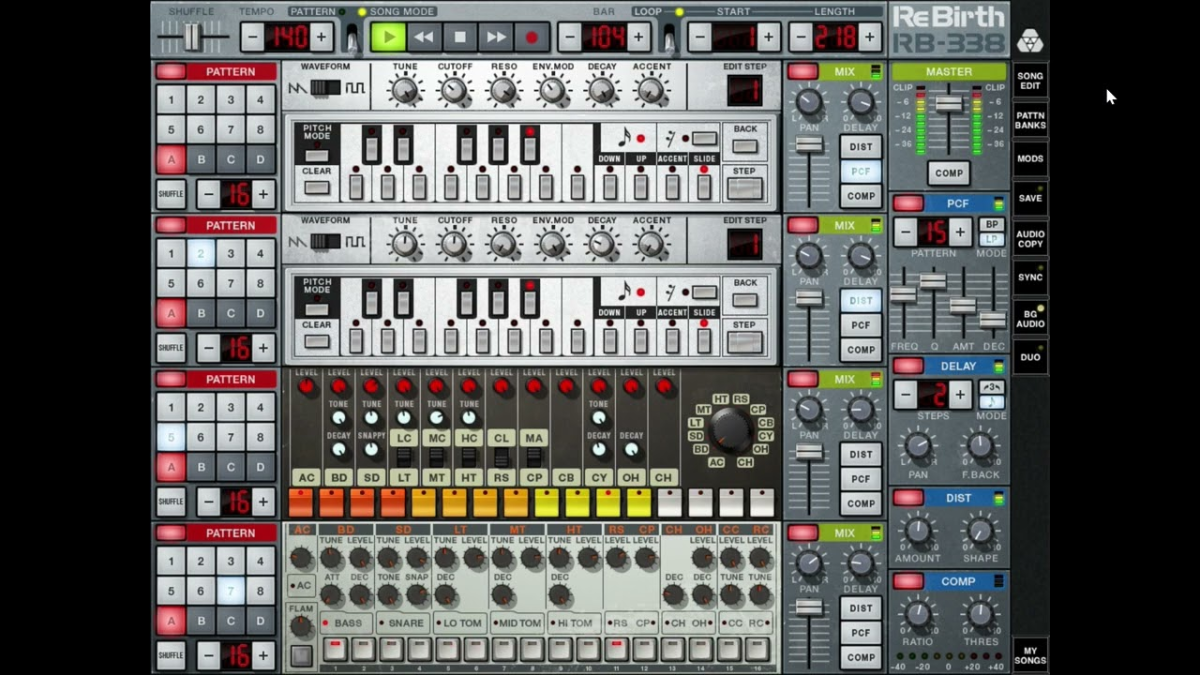Select the BD instrument on the 808

[x=338, y=478]
